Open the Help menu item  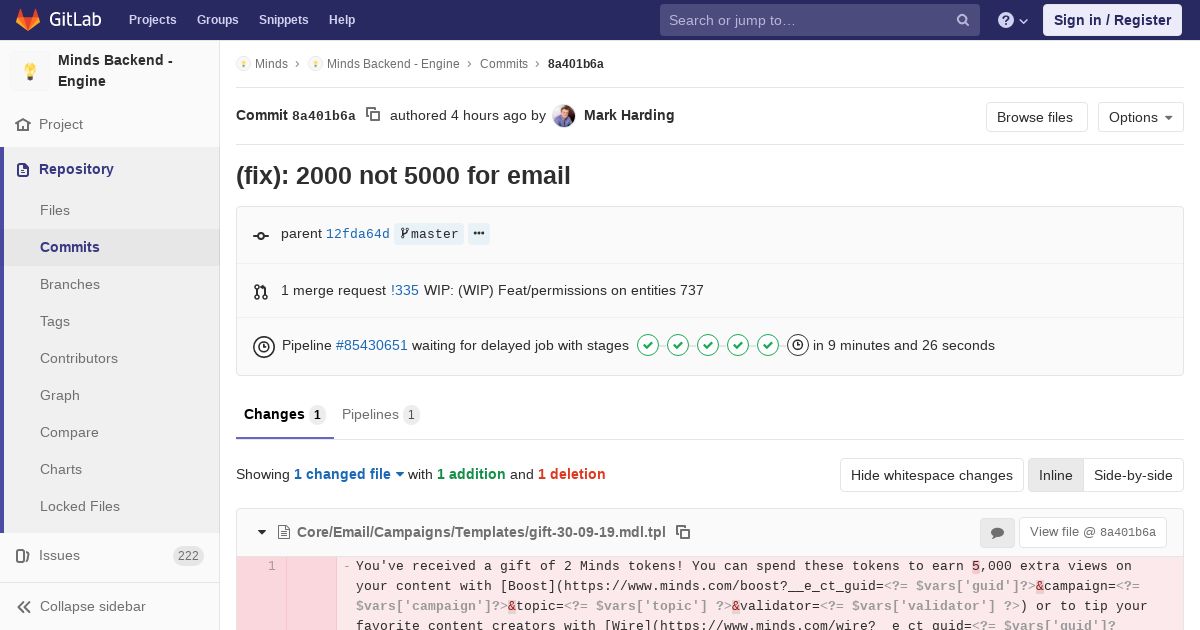point(342,20)
